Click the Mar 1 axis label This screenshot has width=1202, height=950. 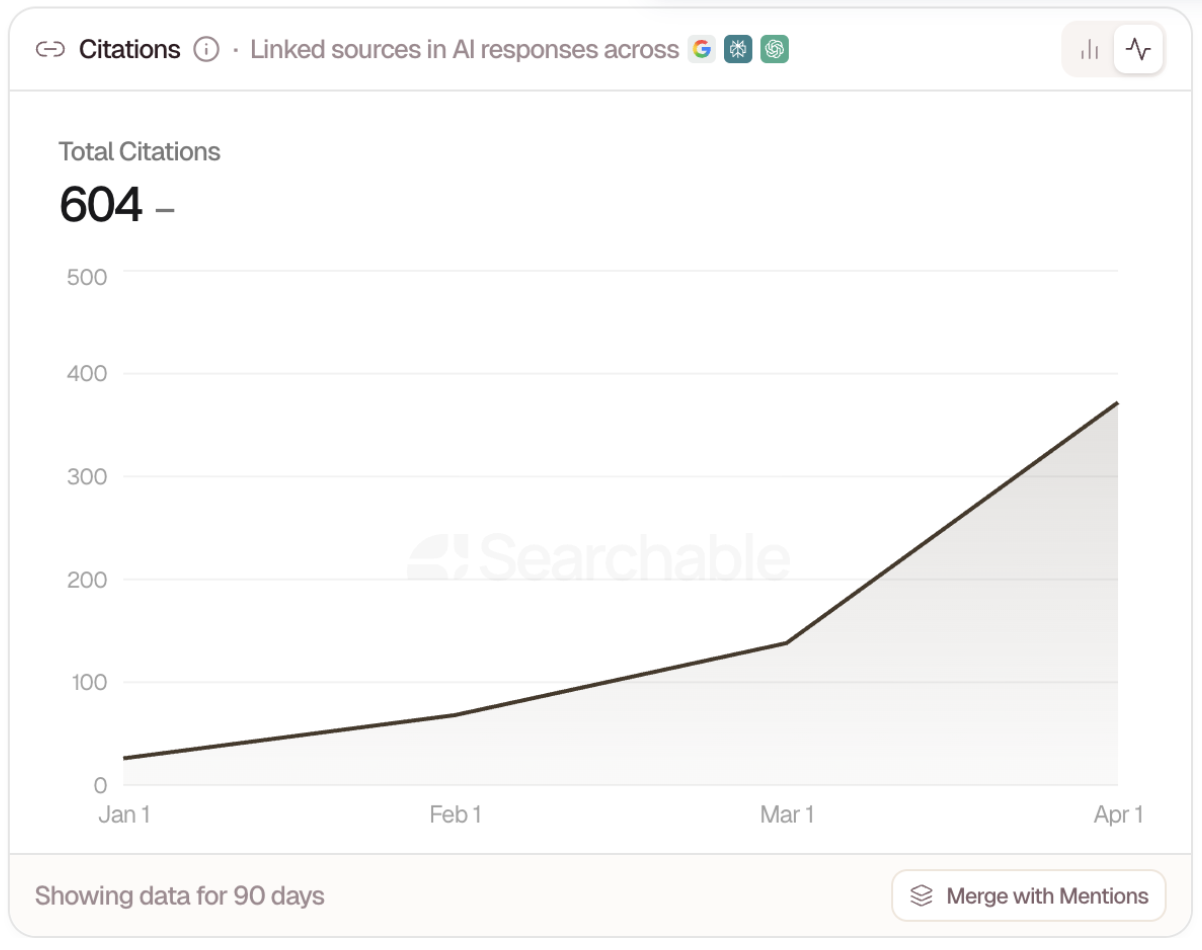click(x=787, y=815)
